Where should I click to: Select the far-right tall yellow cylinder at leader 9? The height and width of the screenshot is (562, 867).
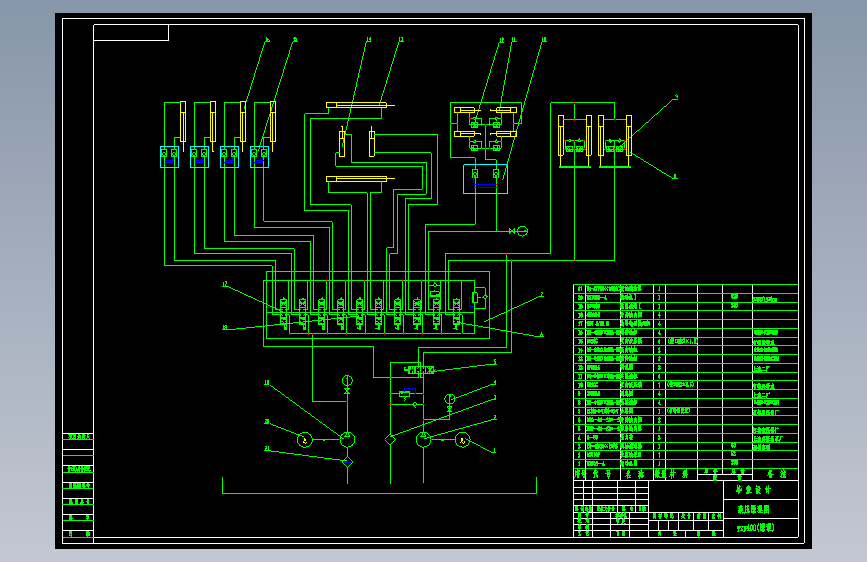(629, 138)
